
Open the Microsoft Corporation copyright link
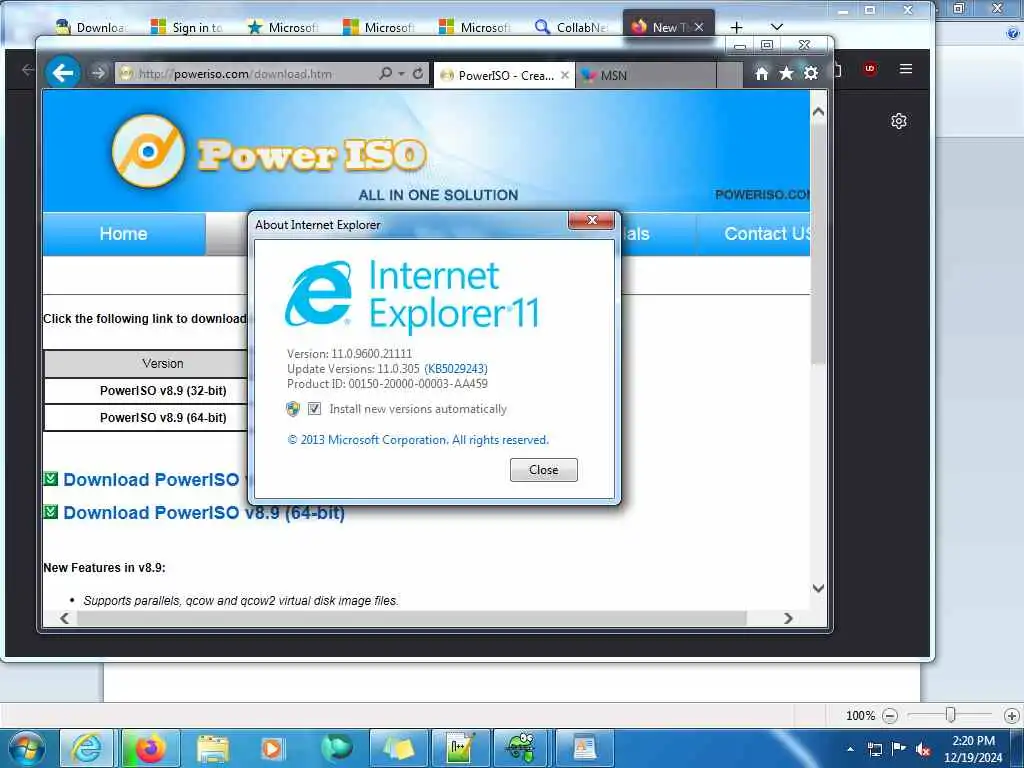[x=418, y=440]
